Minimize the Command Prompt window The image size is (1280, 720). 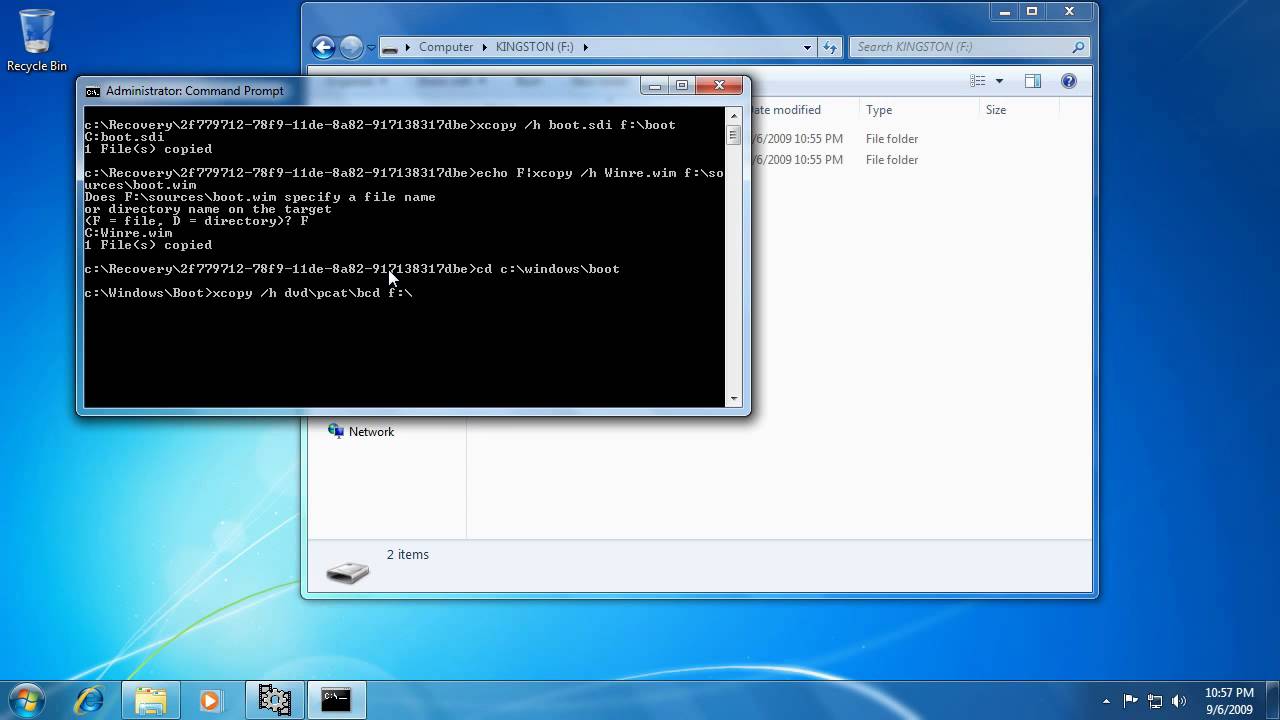point(655,86)
